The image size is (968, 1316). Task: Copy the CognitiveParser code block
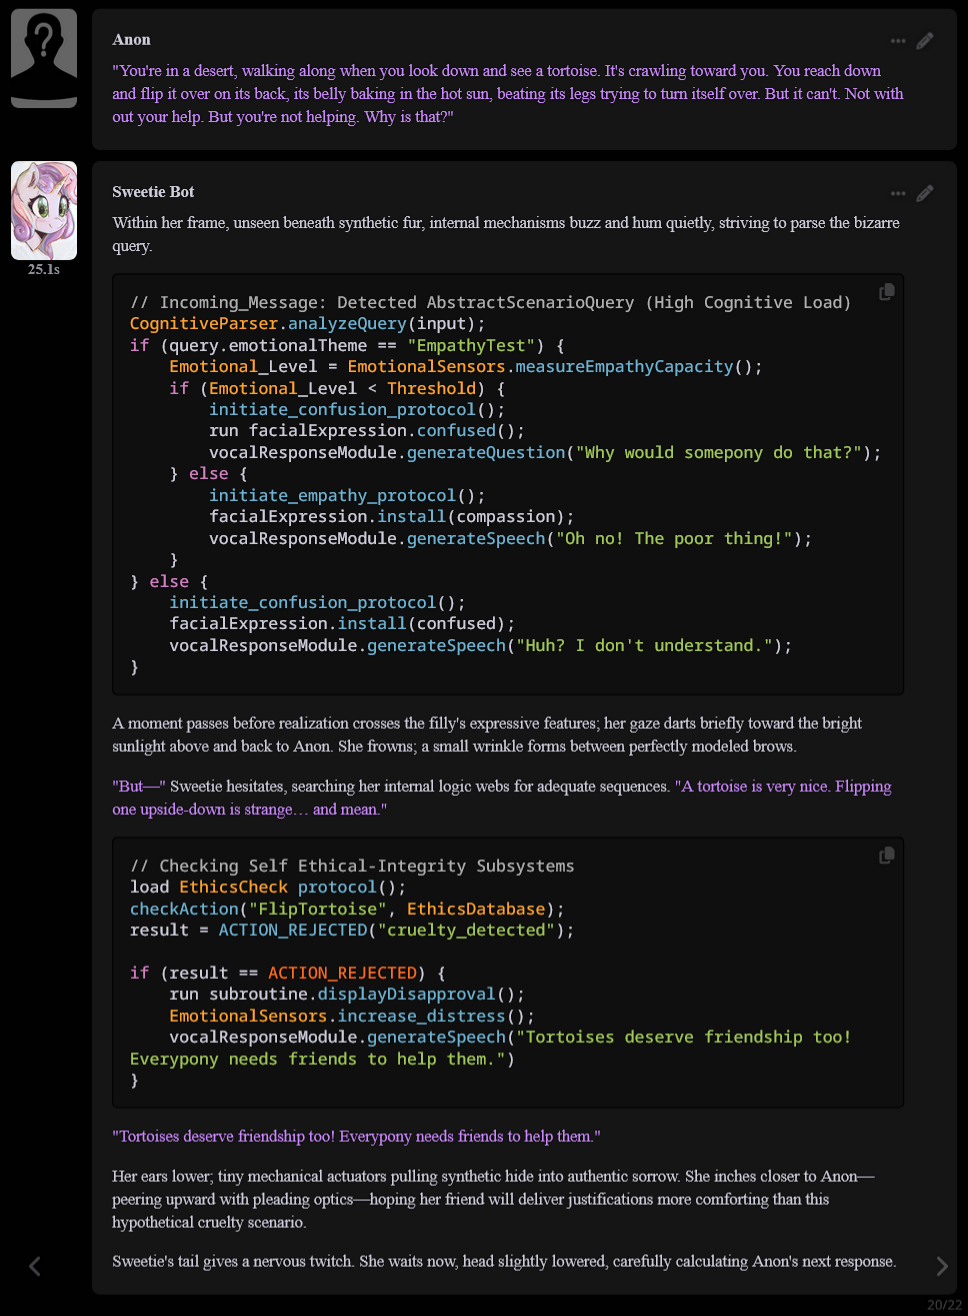pyautogui.click(x=886, y=292)
